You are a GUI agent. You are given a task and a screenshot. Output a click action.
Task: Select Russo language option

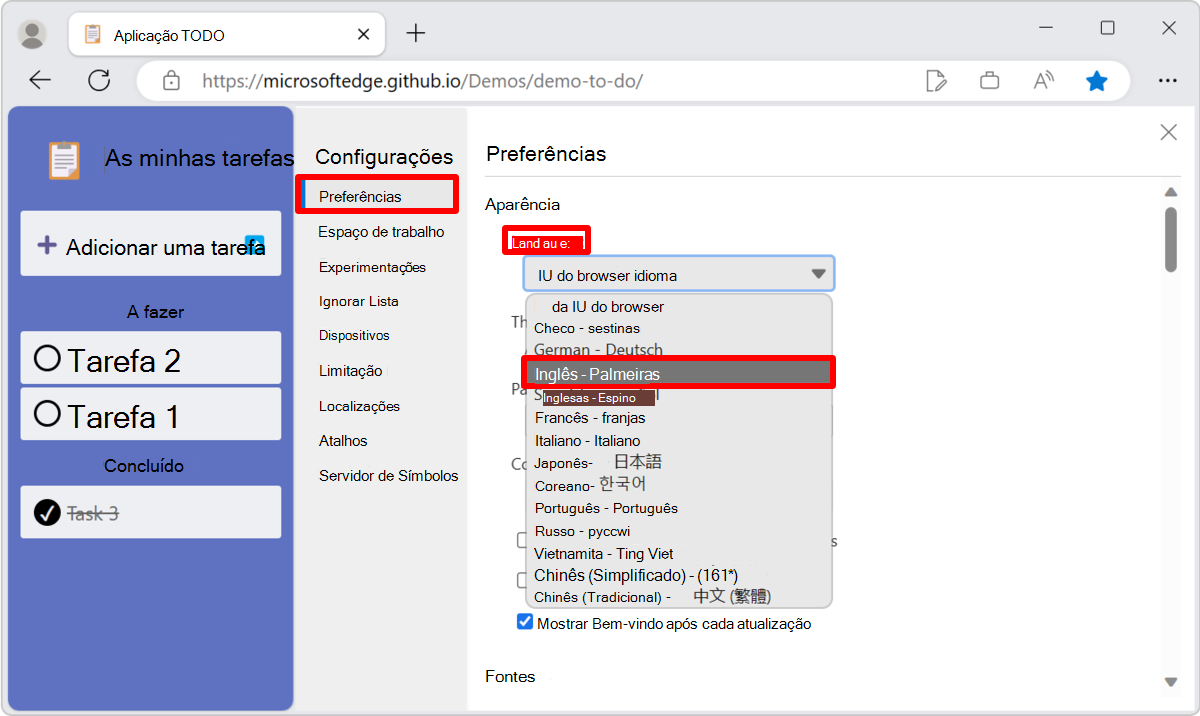tap(678, 531)
